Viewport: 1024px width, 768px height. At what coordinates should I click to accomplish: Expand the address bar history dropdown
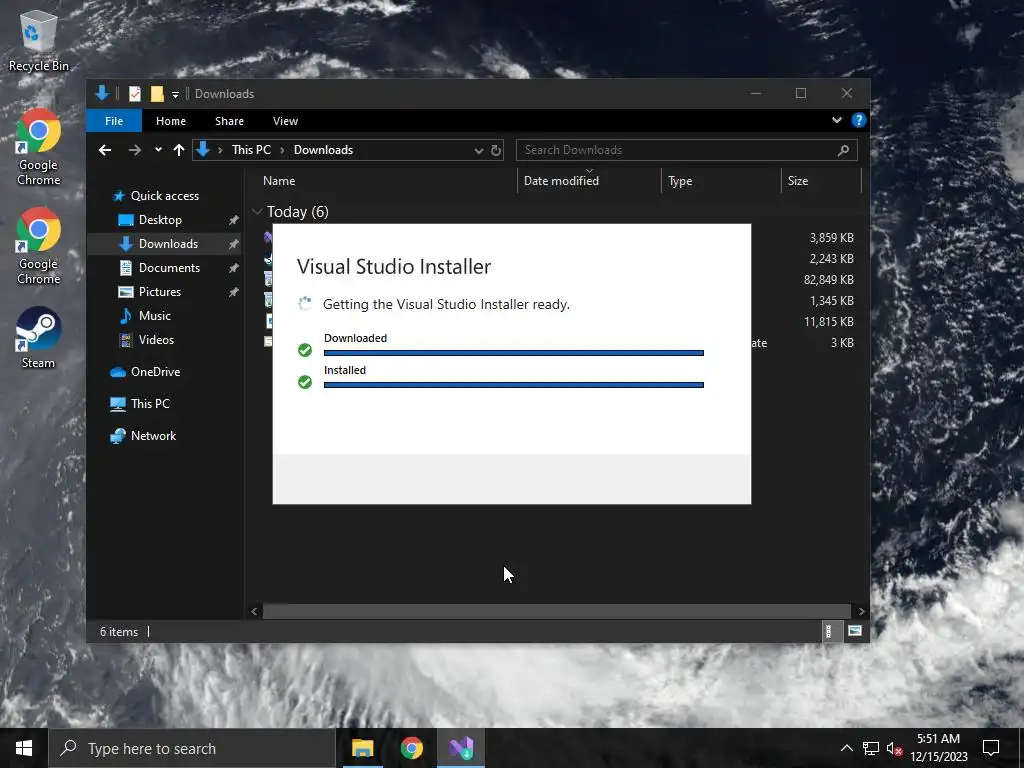[x=479, y=150]
